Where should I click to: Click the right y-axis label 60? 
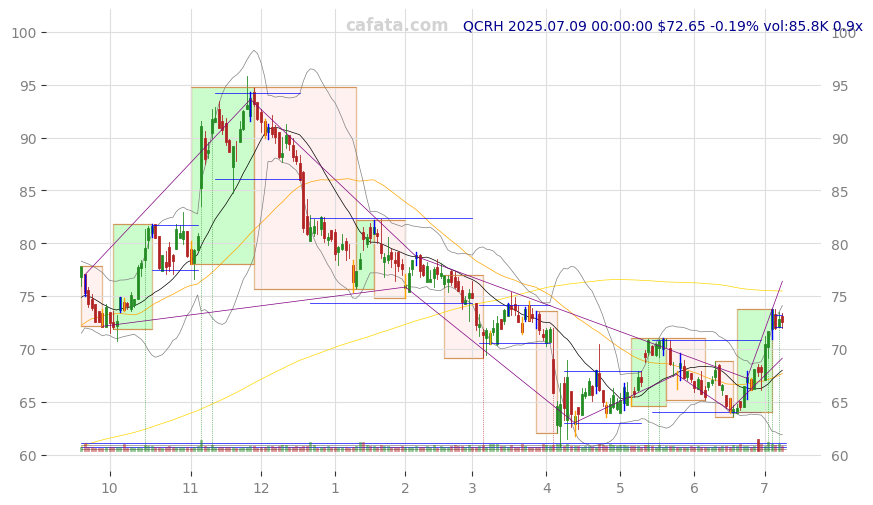point(840,456)
